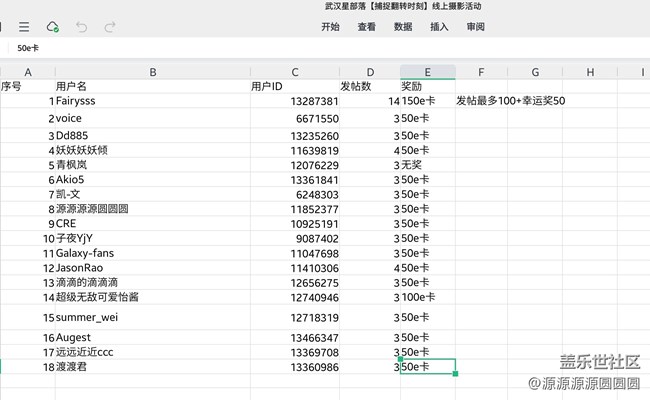Select the cell containing Fairysss
The width and height of the screenshot is (650, 400).
point(153,101)
